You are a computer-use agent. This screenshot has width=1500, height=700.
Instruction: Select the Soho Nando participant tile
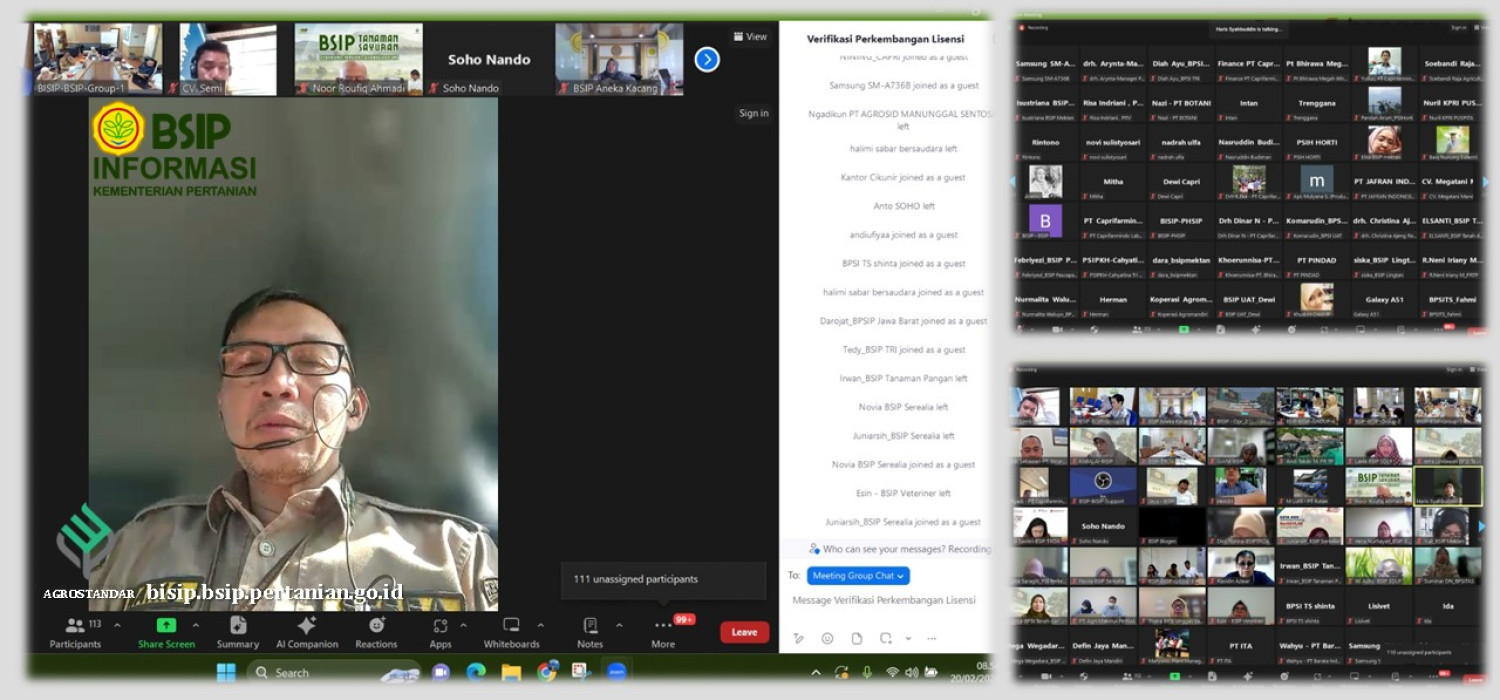tap(488, 60)
